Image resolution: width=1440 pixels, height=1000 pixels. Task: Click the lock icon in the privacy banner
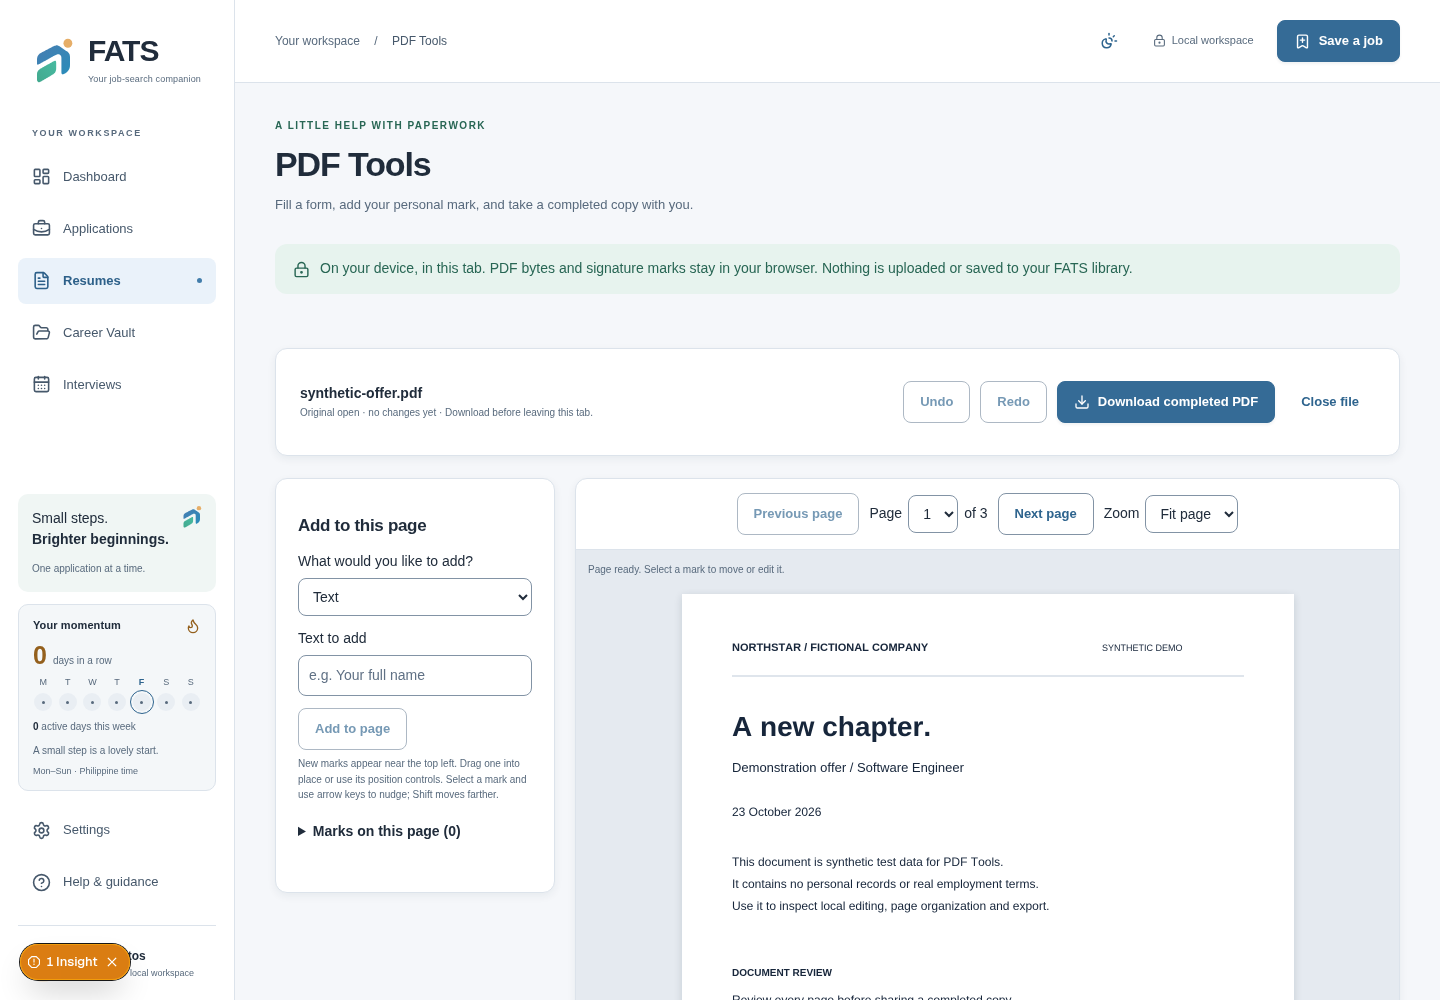pos(301,270)
